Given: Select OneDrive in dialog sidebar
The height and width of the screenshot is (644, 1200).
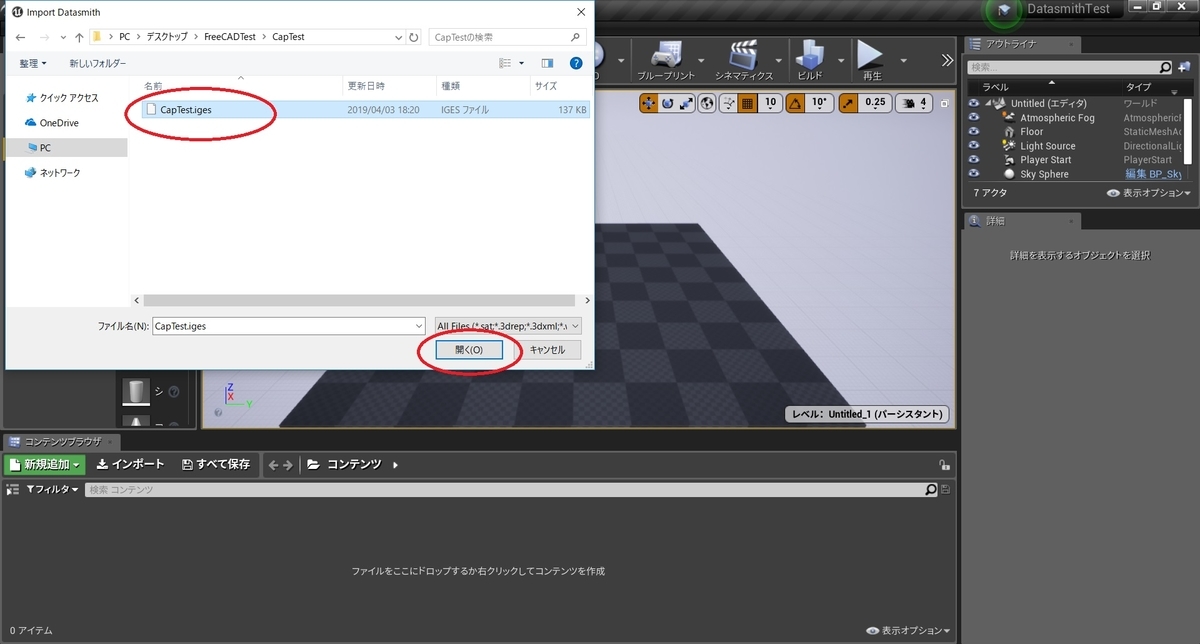Looking at the screenshot, I should tap(50, 123).
